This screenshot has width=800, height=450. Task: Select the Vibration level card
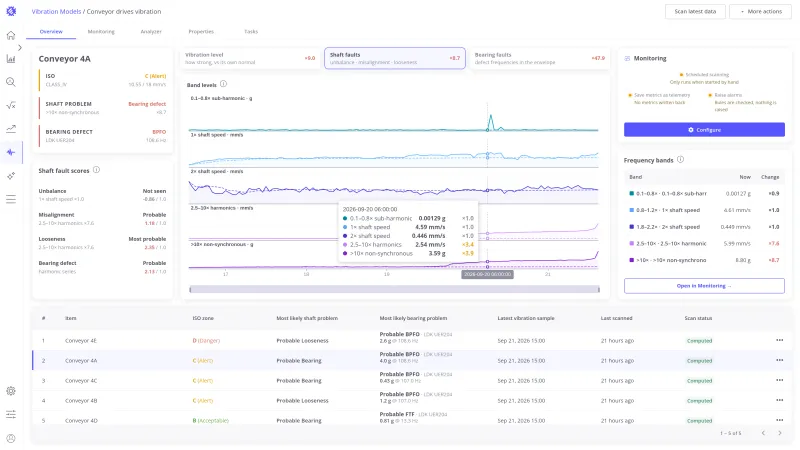(x=249, y=58)
